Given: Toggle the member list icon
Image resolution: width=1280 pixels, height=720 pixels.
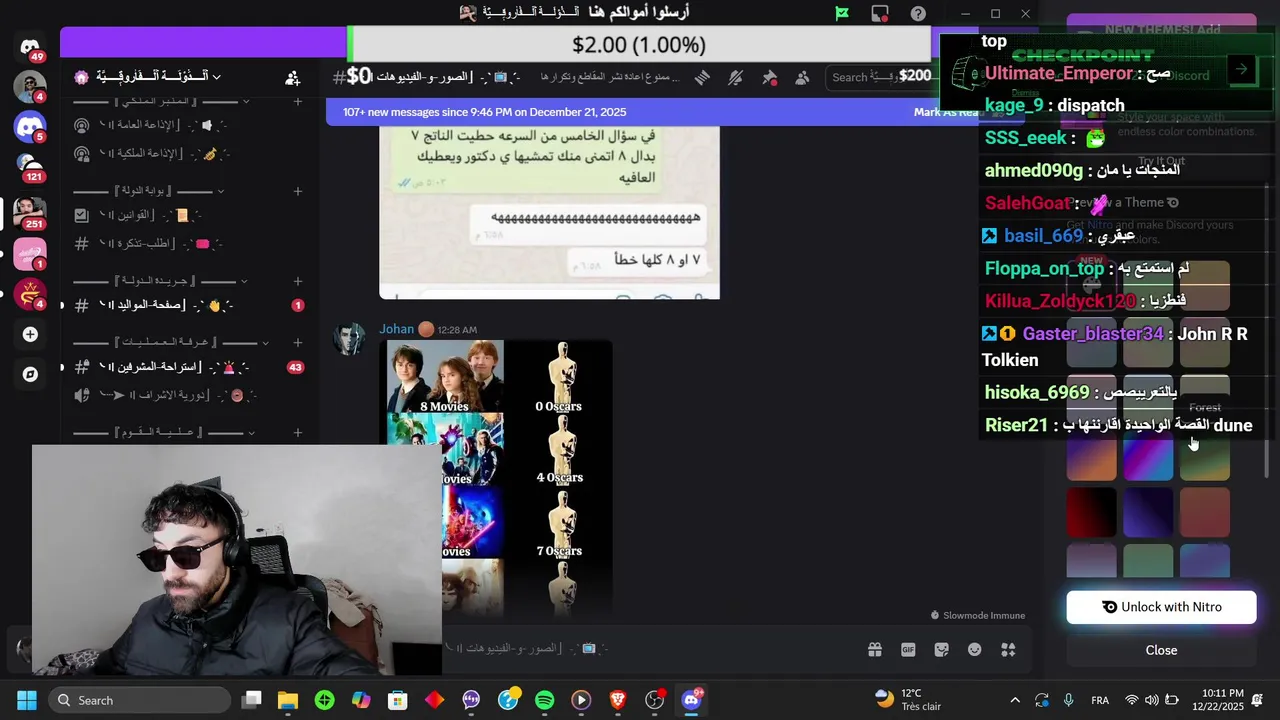Looking at the screenshot, I should point(802,77).
